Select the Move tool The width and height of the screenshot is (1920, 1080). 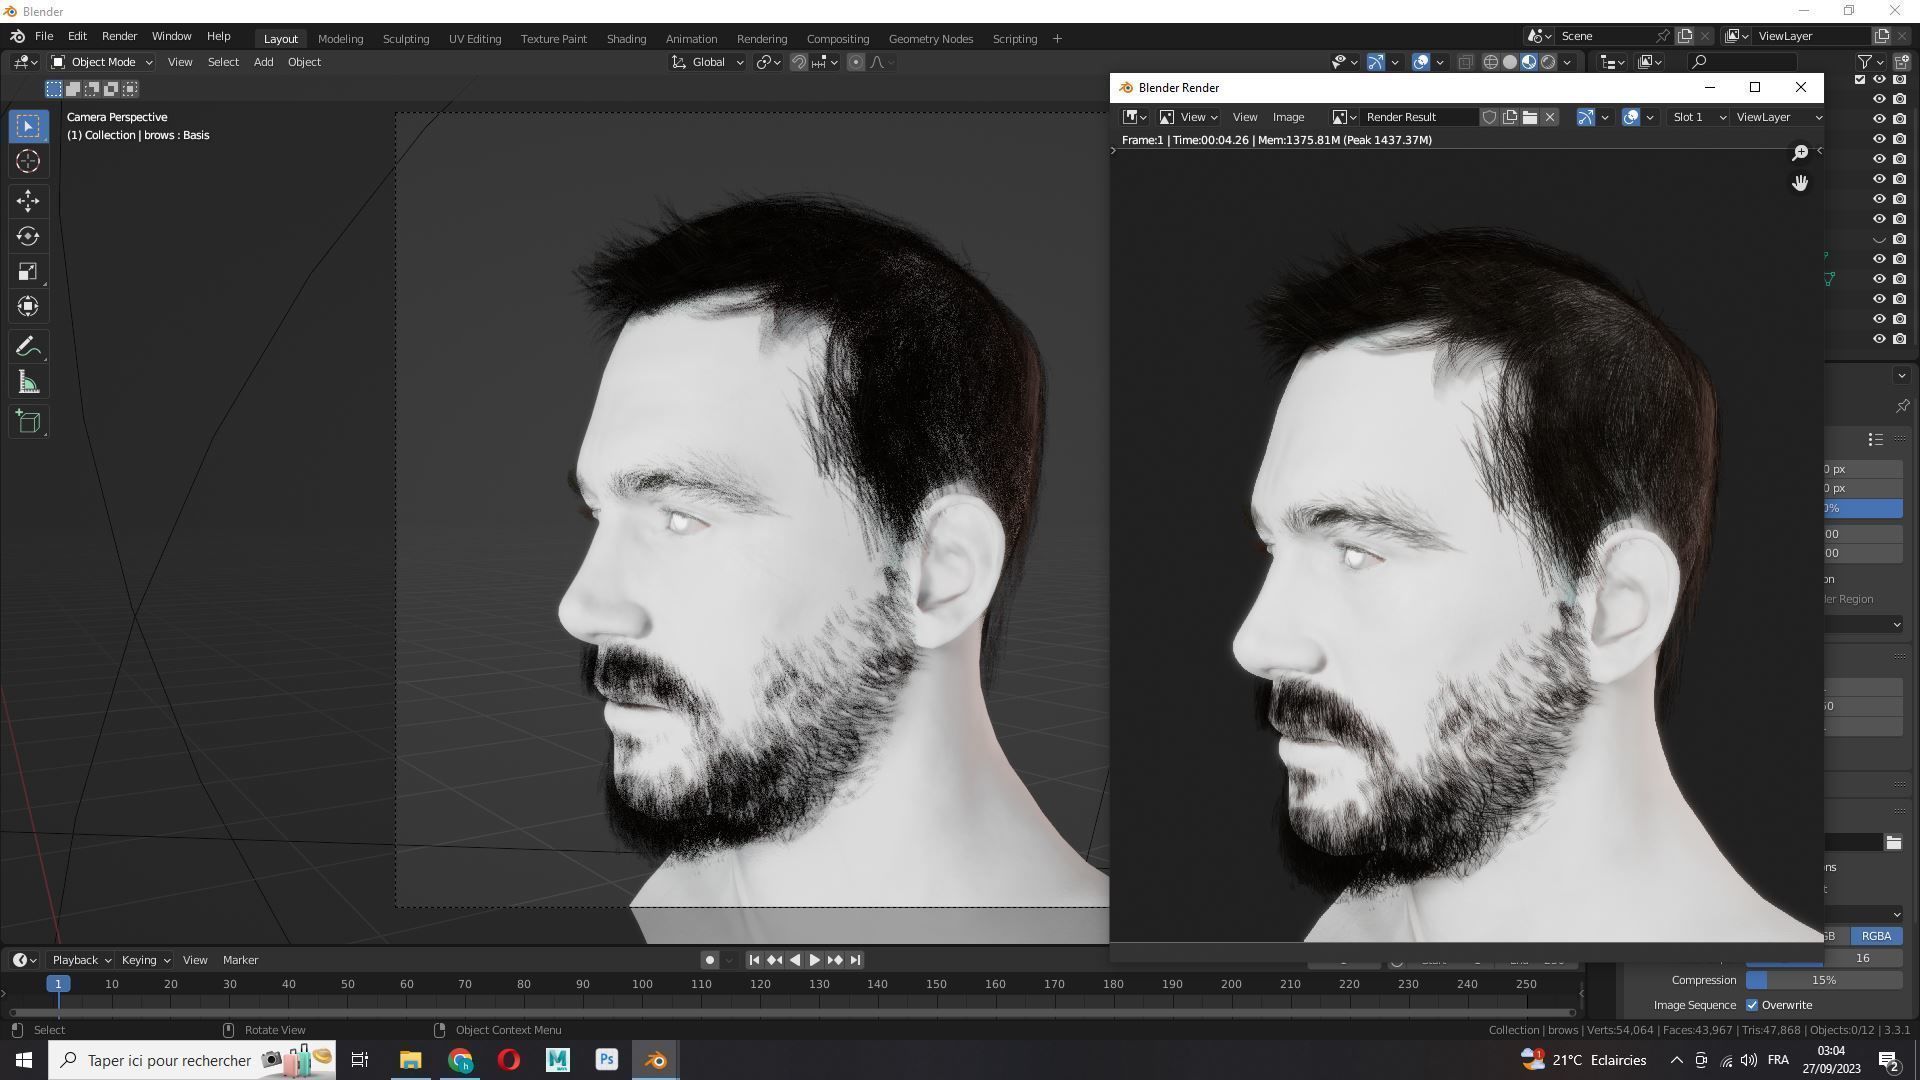pyautogui.click(x=28, y=201)
